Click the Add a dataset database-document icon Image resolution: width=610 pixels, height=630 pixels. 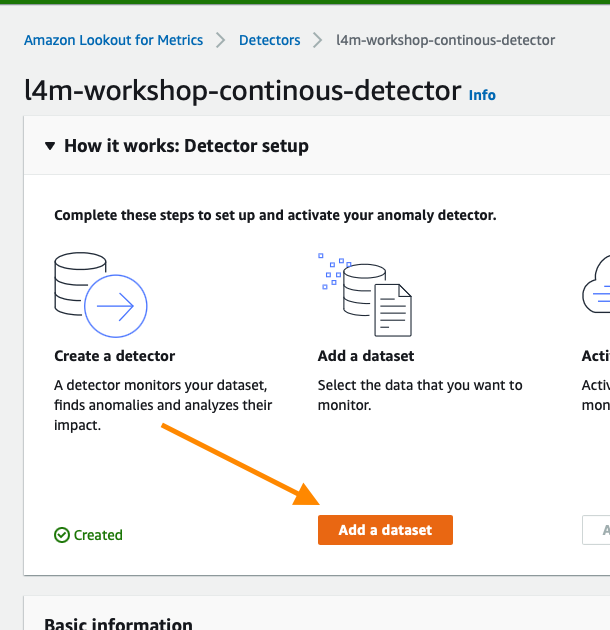pyautogui.click(x=365, y=295)
